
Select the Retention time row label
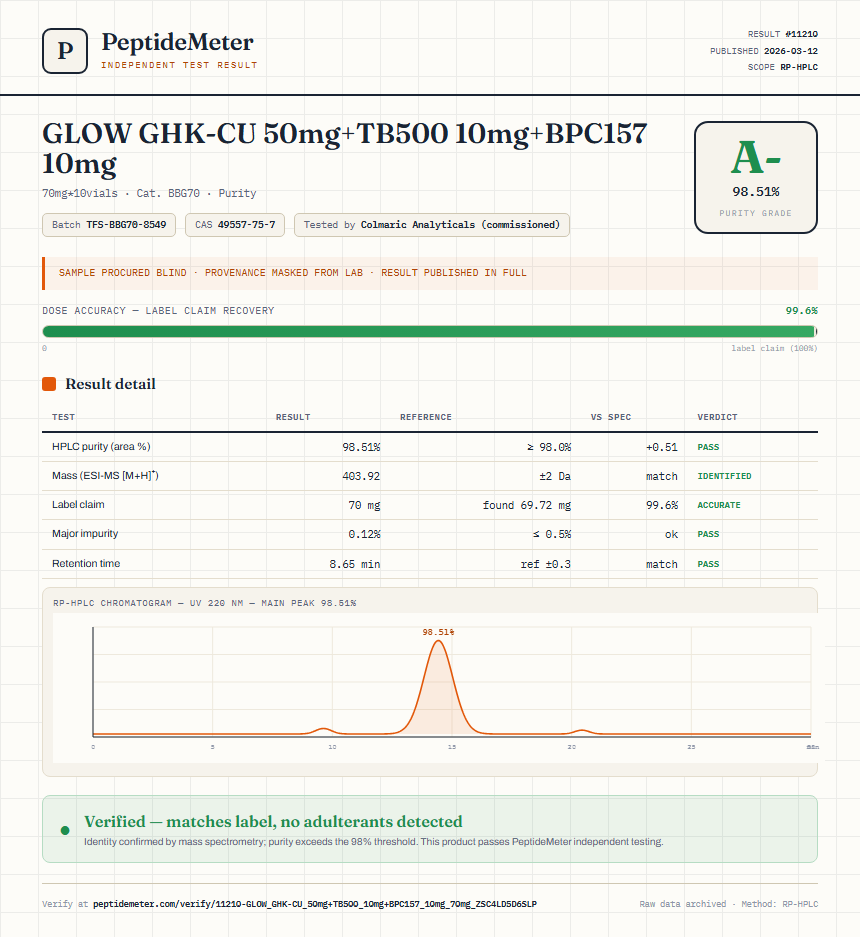[86, 564]
